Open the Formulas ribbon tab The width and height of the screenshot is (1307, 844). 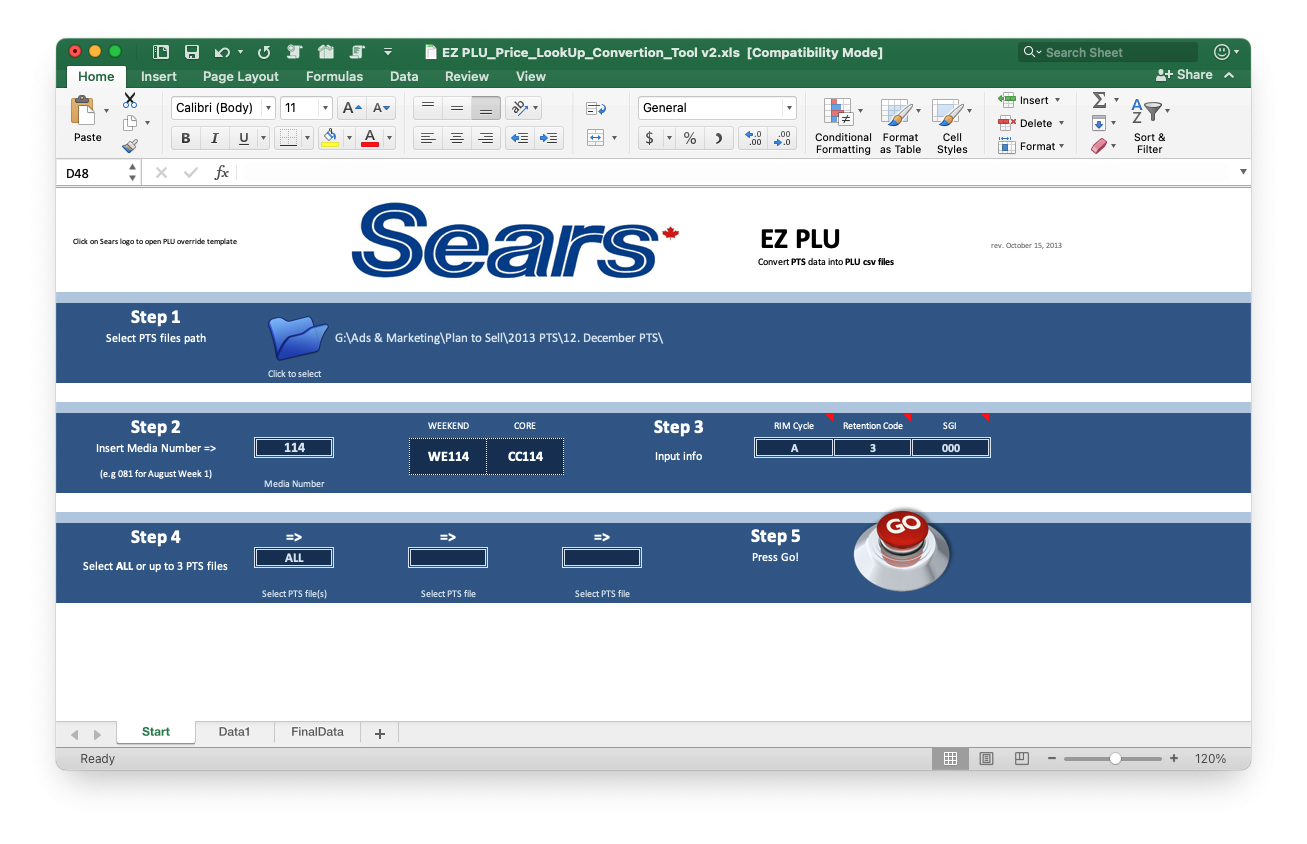pos(334,76)
